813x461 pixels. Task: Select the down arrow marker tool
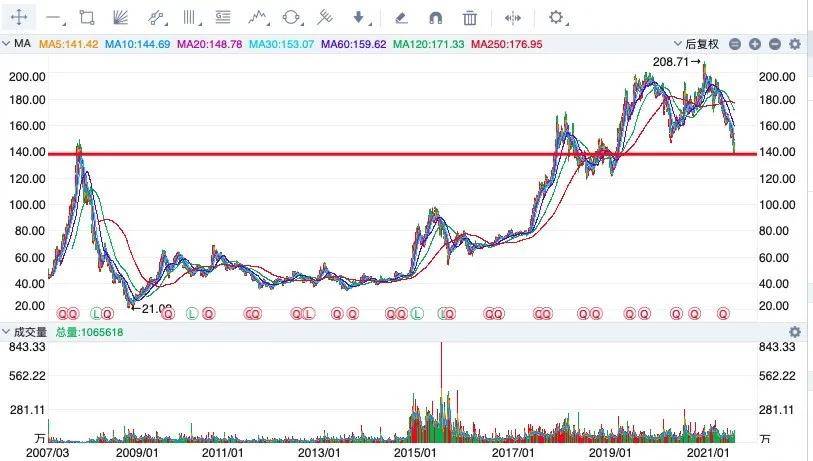click(x=360, y=18)
